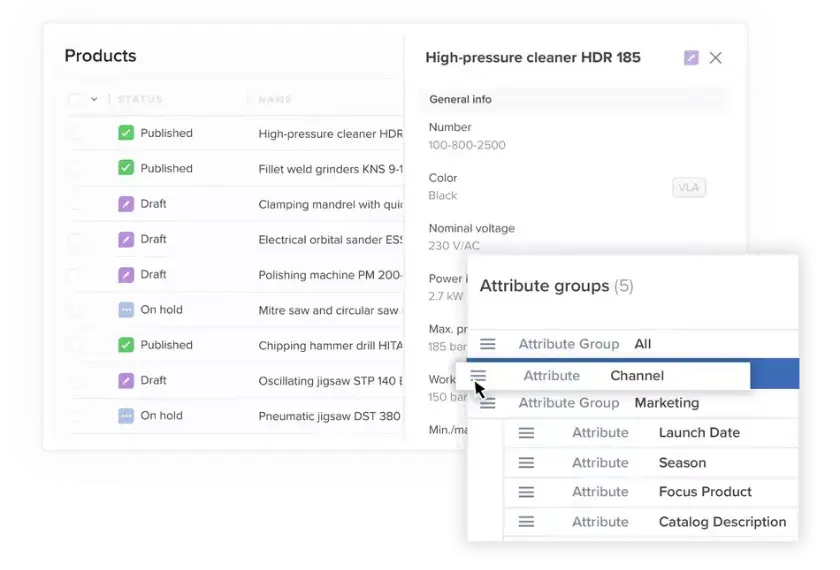Toggle the select-all checkbox in table header
The image size is (840, 570).
76,100
